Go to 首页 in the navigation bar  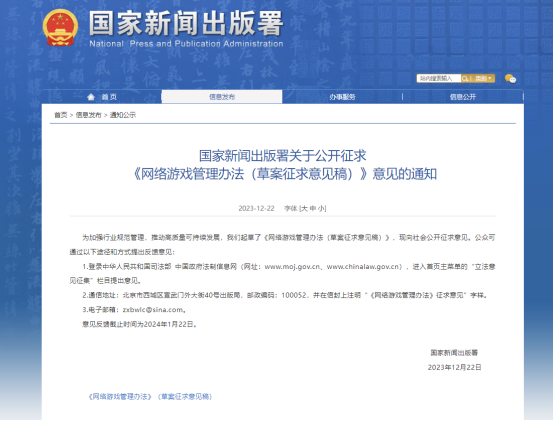(x=109, y=97)
